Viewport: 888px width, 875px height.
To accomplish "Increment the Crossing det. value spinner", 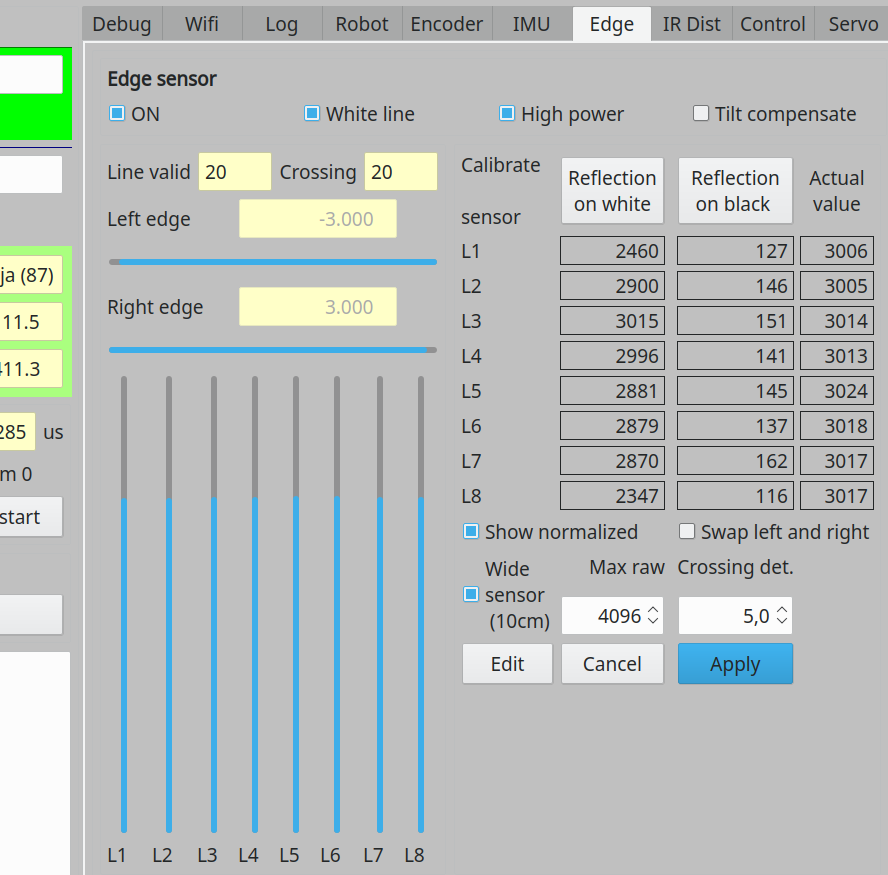I will pyautogui.click(x=782, y=610).
